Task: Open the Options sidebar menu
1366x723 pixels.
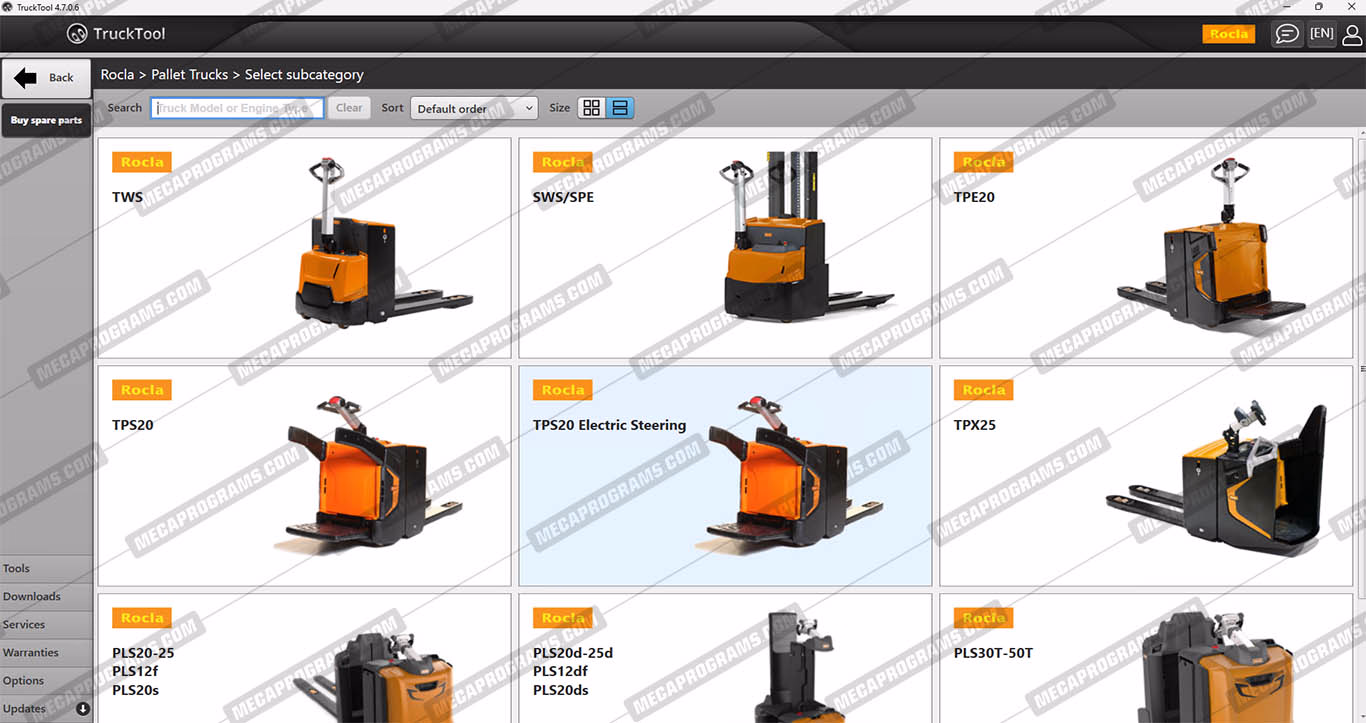Action: [46, 680]
